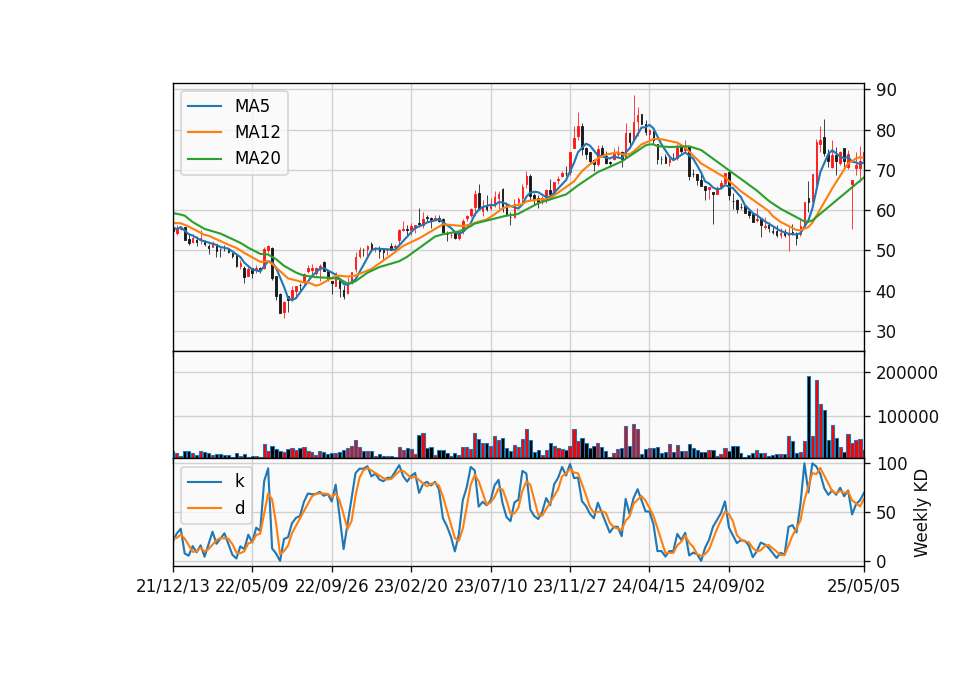The height and width of the screenshot is (690, 960).
Task: Click the 100000 volume axis label
Action: (x=907, y=417)
